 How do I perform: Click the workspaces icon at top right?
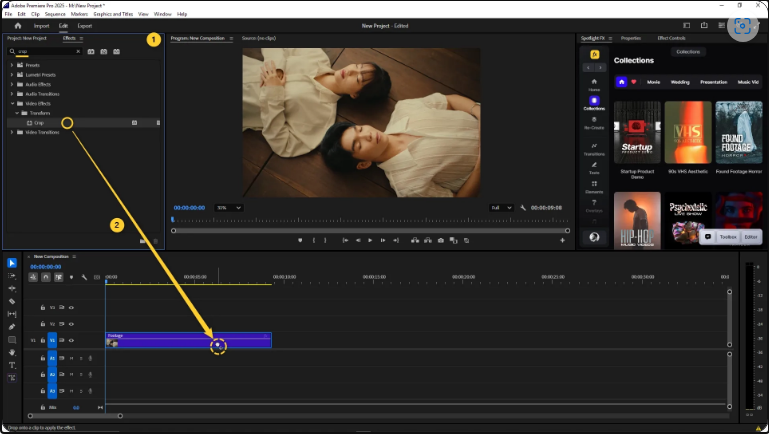coord(687,26)
